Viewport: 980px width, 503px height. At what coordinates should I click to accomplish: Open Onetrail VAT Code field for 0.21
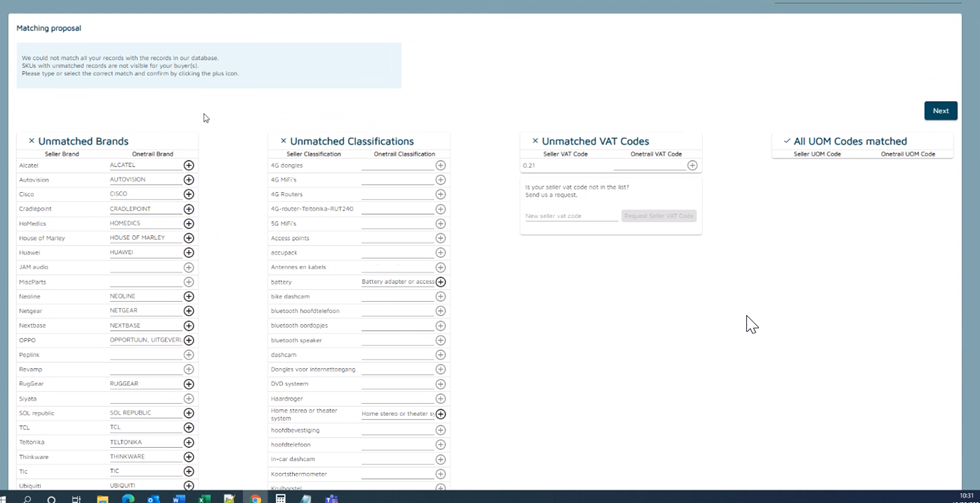click(648, 165)
